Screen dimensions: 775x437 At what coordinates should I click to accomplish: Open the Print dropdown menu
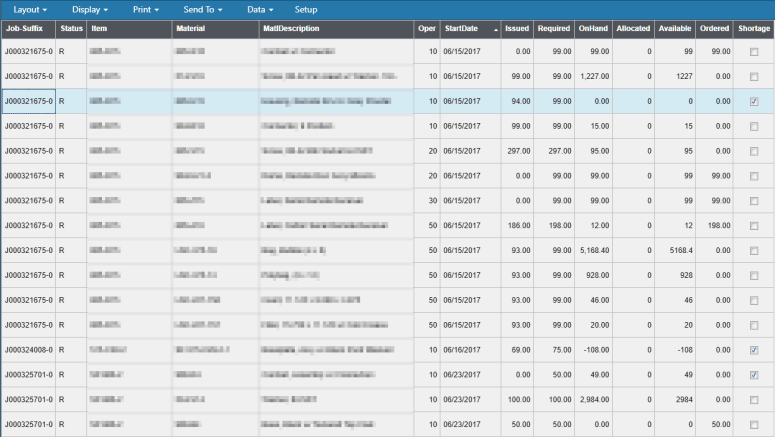[146, 9]
